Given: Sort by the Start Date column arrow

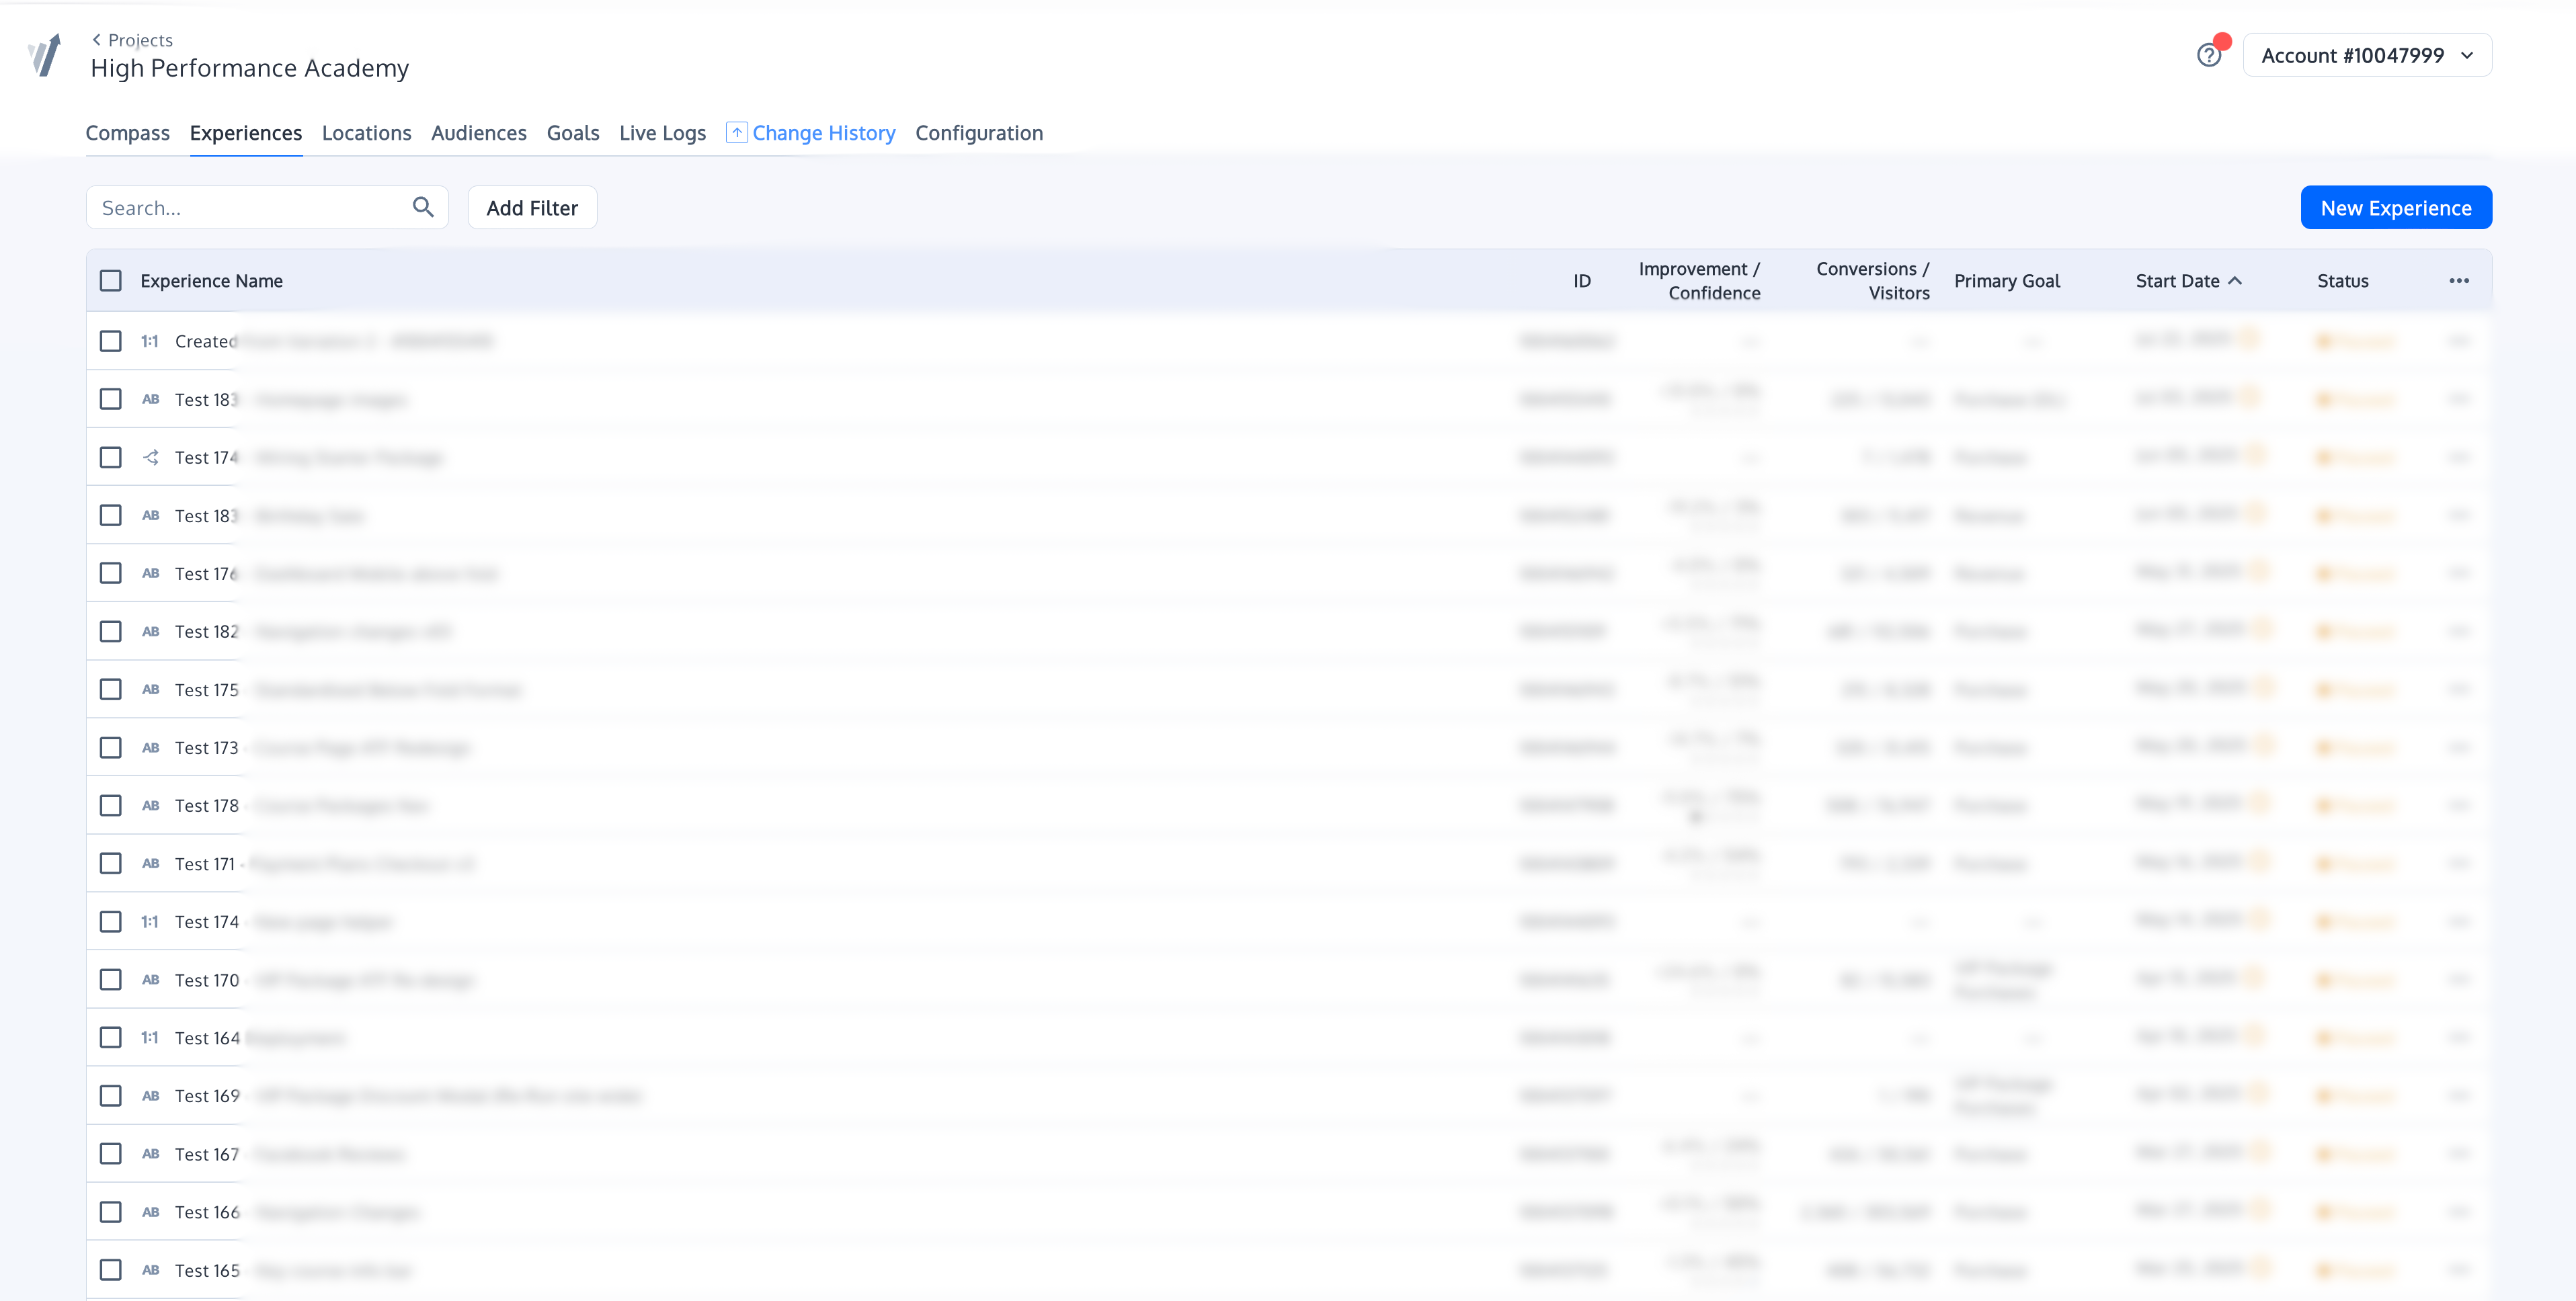Looking at the screenshot, I should click(x=2235, y=281).
